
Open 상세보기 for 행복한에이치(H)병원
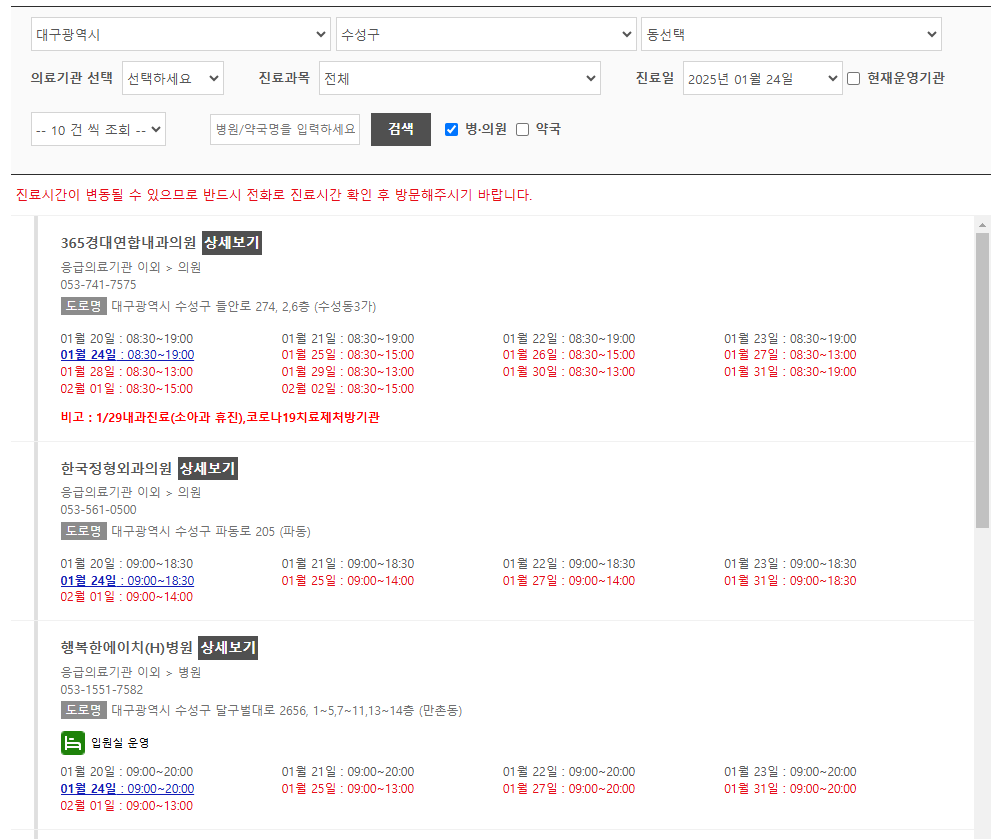[228, 648]
